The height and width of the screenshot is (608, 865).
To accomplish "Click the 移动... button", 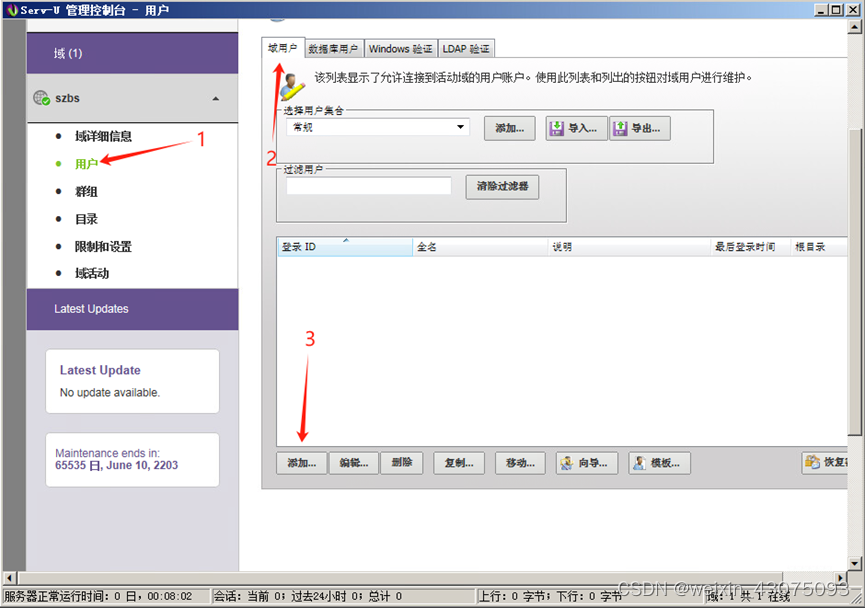I will pyautogui.click(x=520, y=463).
